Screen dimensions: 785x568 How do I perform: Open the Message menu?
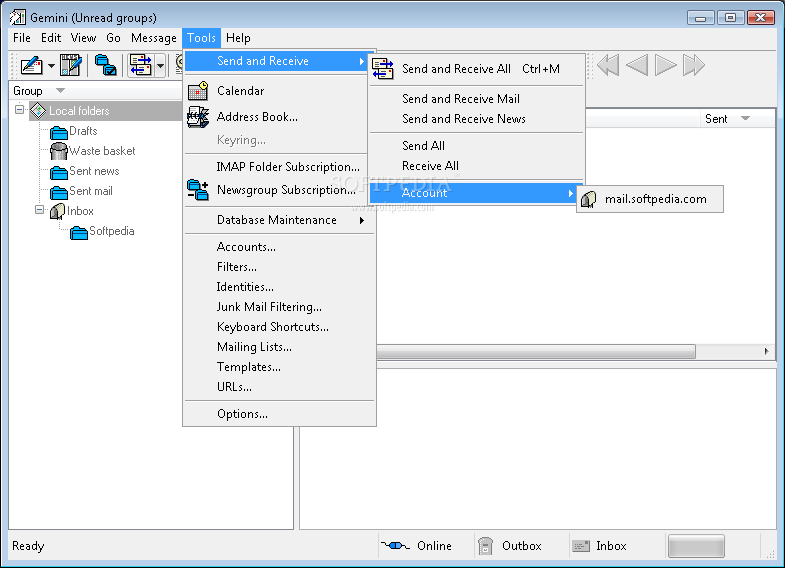click(x=154, y=38)
